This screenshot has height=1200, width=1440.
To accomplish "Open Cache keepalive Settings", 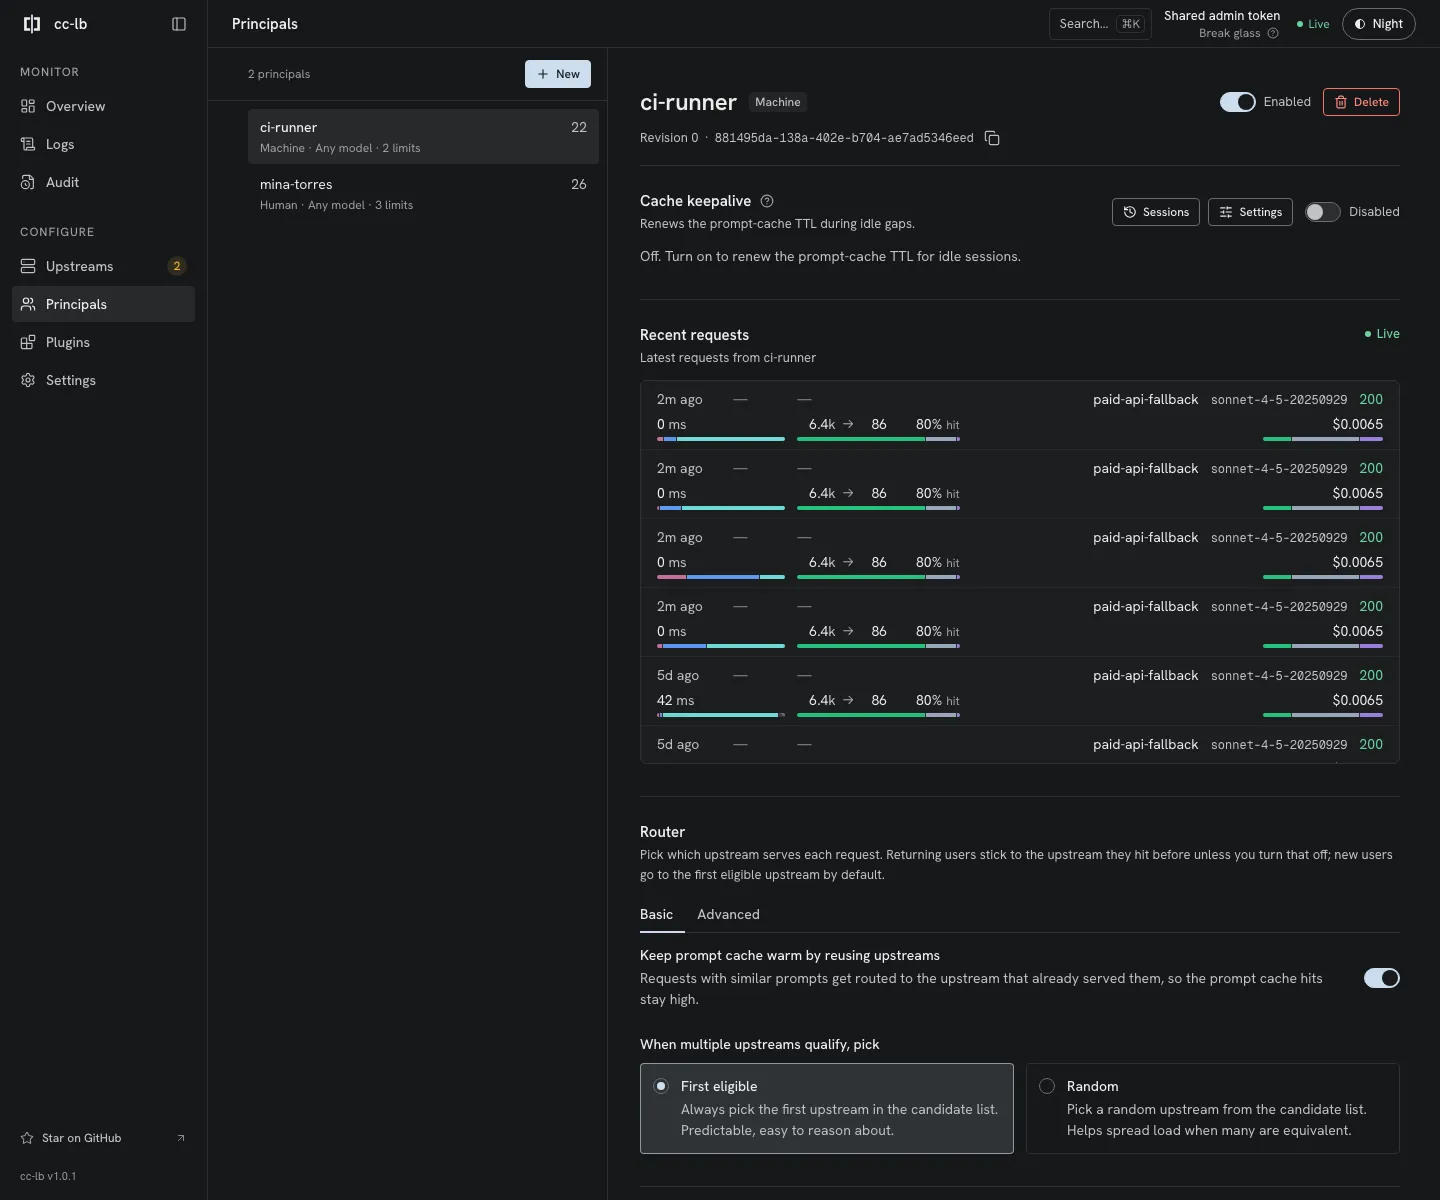I will [x=1251, y=212].
